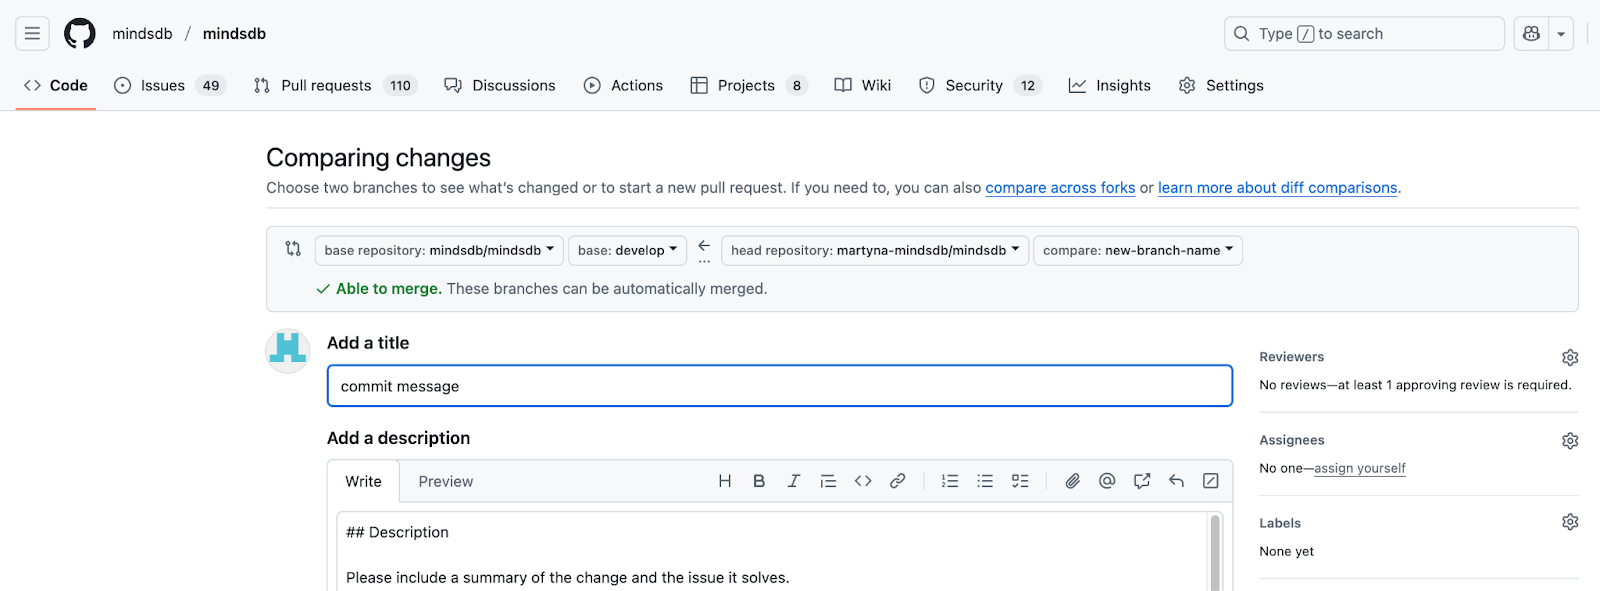Click inside the description text area
The width and height of the screenshot is (1600, 591).
coord(772,552)
